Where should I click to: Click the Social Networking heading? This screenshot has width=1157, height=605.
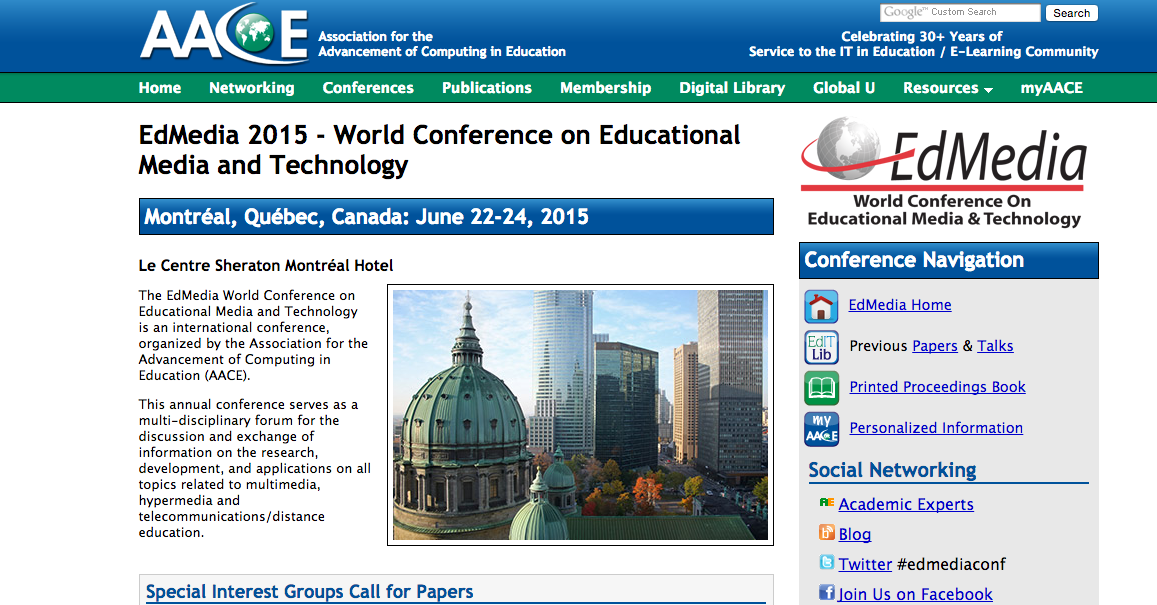pyautogui.click(x=892, y=470)
